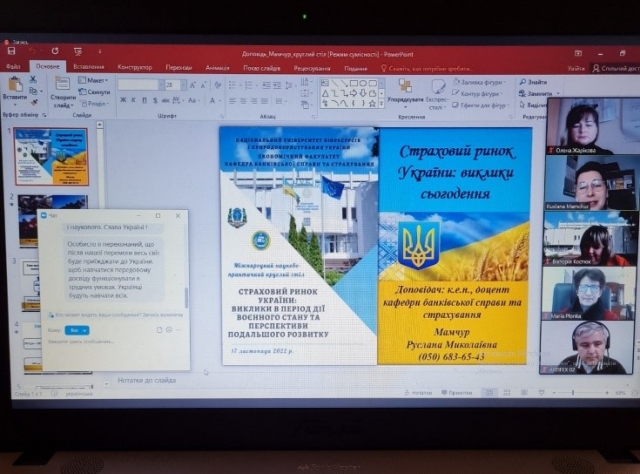Open the chat recipient dropdown
Viewport: 640px width, 474px height.
click(x=77, y=329)
